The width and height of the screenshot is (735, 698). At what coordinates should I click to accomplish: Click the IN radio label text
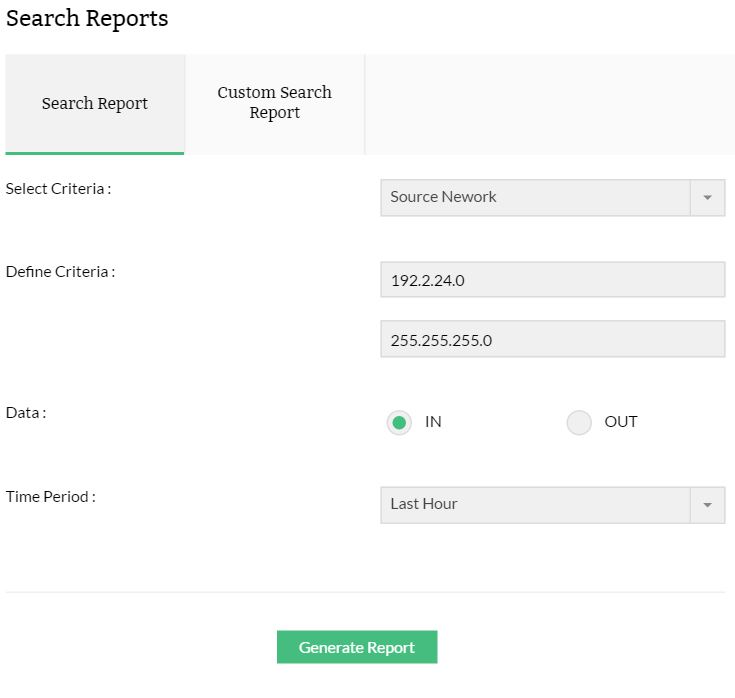click(x=433, y=422)
